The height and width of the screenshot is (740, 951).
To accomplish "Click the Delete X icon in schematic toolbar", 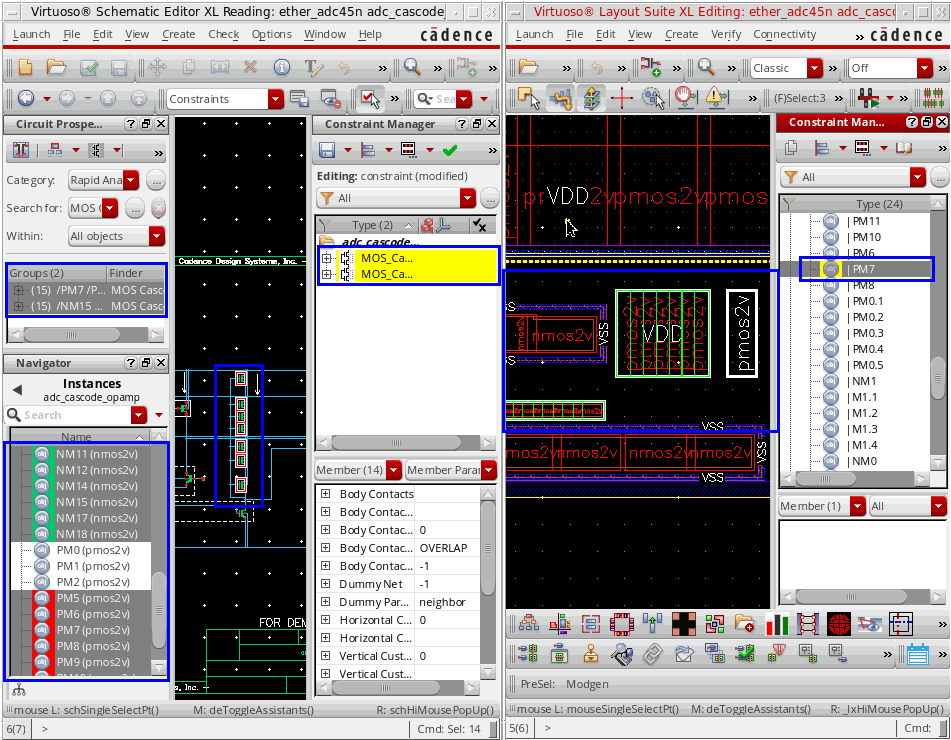I will [x=250, y=69].
